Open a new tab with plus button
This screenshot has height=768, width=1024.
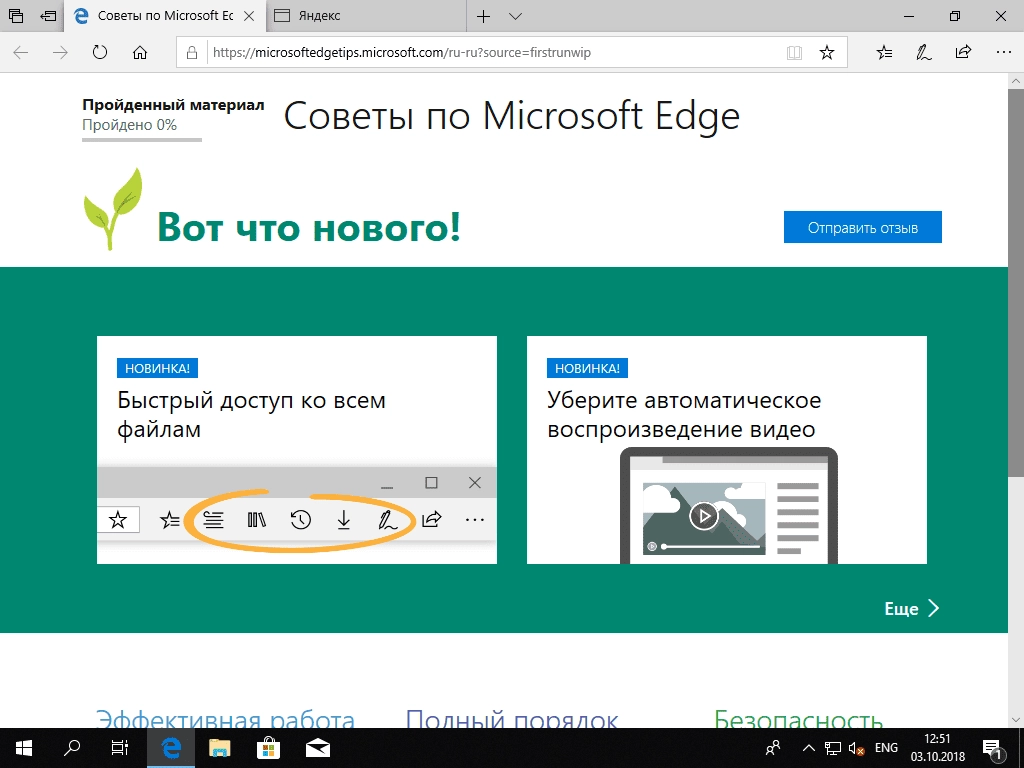tap(483, 16)
